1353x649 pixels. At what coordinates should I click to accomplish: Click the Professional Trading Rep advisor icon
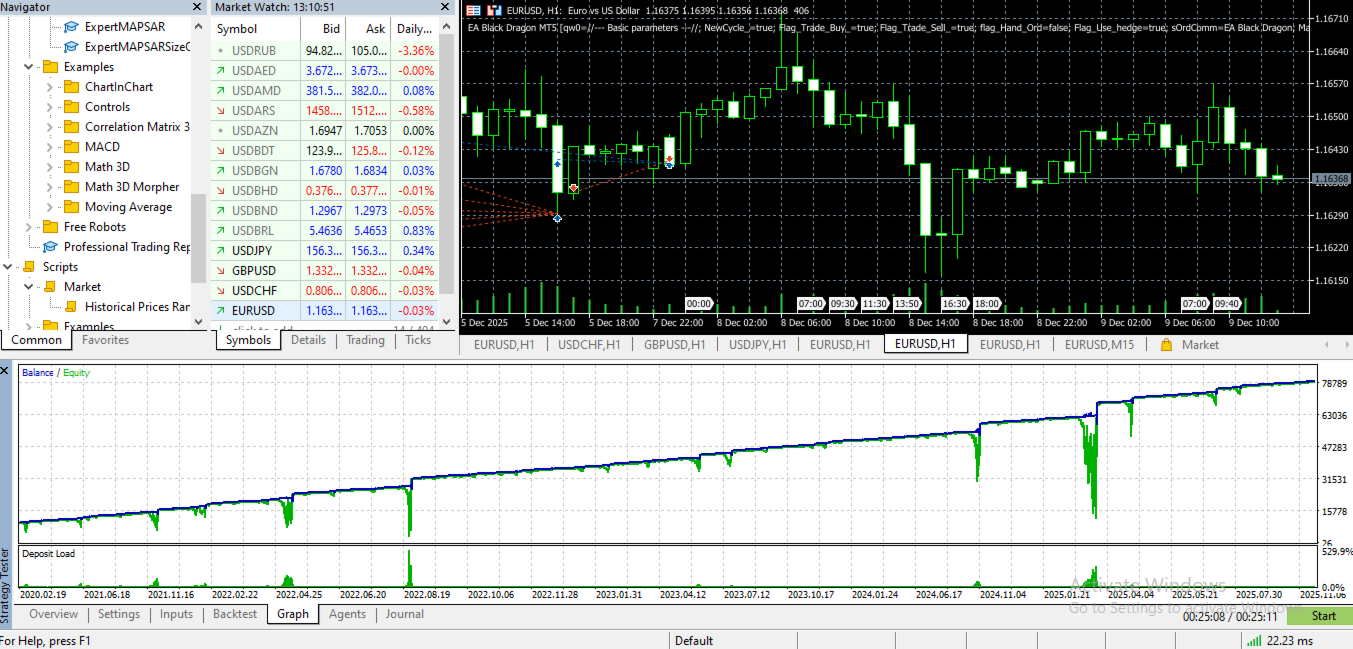50,247
